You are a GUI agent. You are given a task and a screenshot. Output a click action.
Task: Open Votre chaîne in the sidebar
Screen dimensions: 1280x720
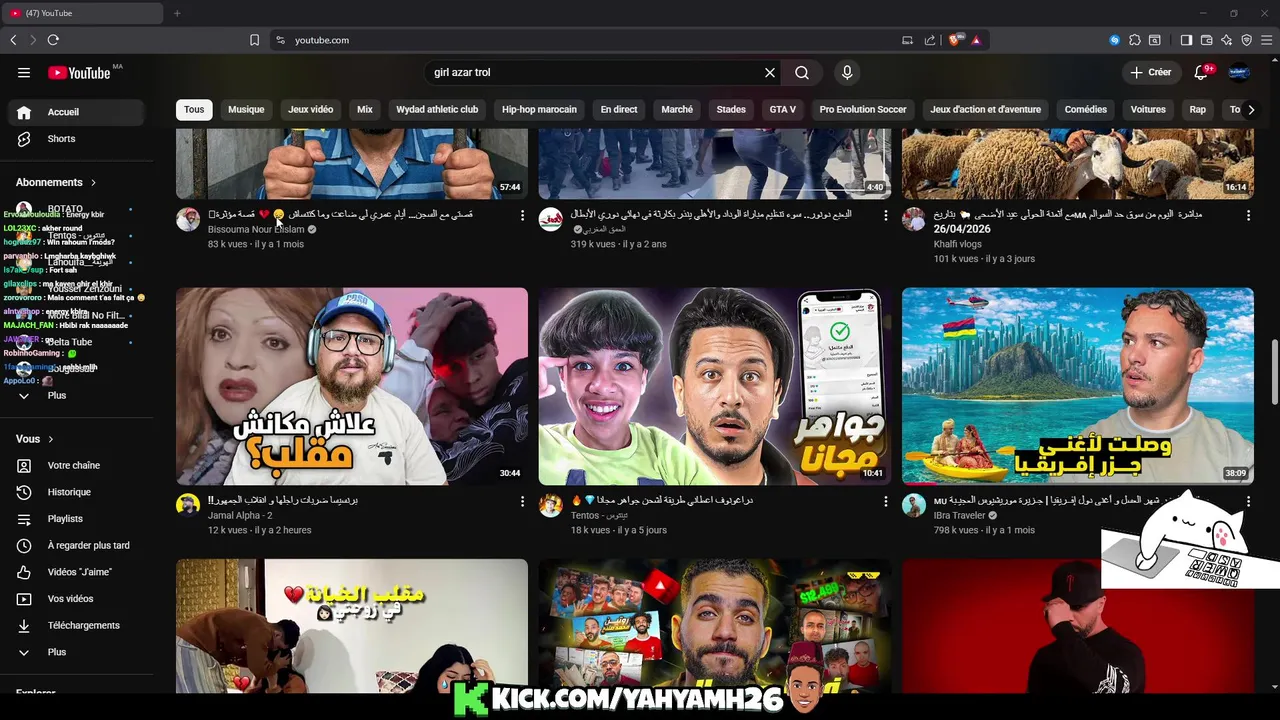click(77, 465)
